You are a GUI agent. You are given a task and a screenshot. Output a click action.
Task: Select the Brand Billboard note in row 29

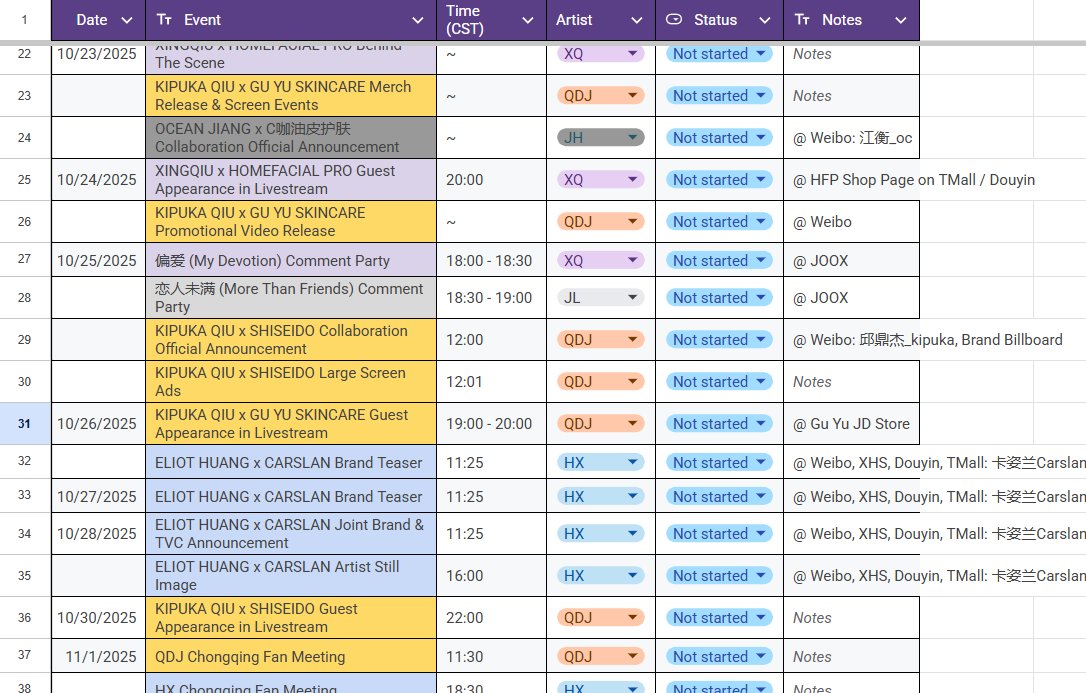[851, 340]
